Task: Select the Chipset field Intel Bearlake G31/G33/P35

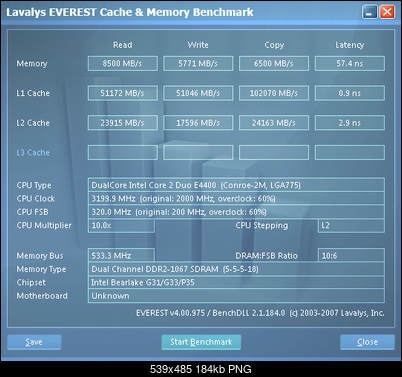Action: (x=236, y=282)
